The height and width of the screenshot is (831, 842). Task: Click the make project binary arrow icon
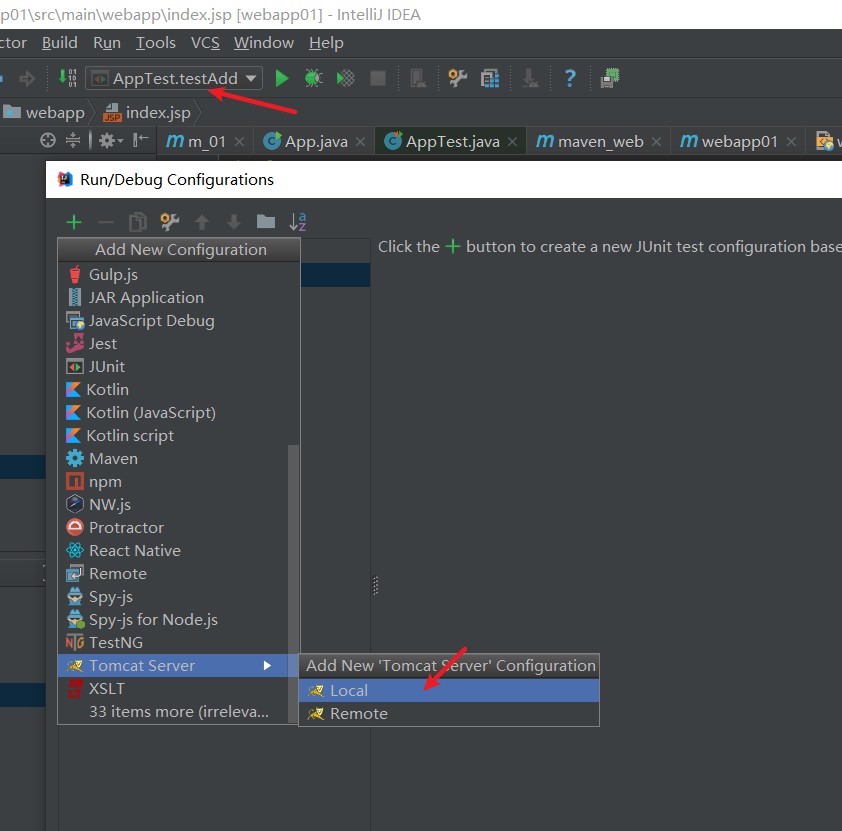click(x=68, y=78)
